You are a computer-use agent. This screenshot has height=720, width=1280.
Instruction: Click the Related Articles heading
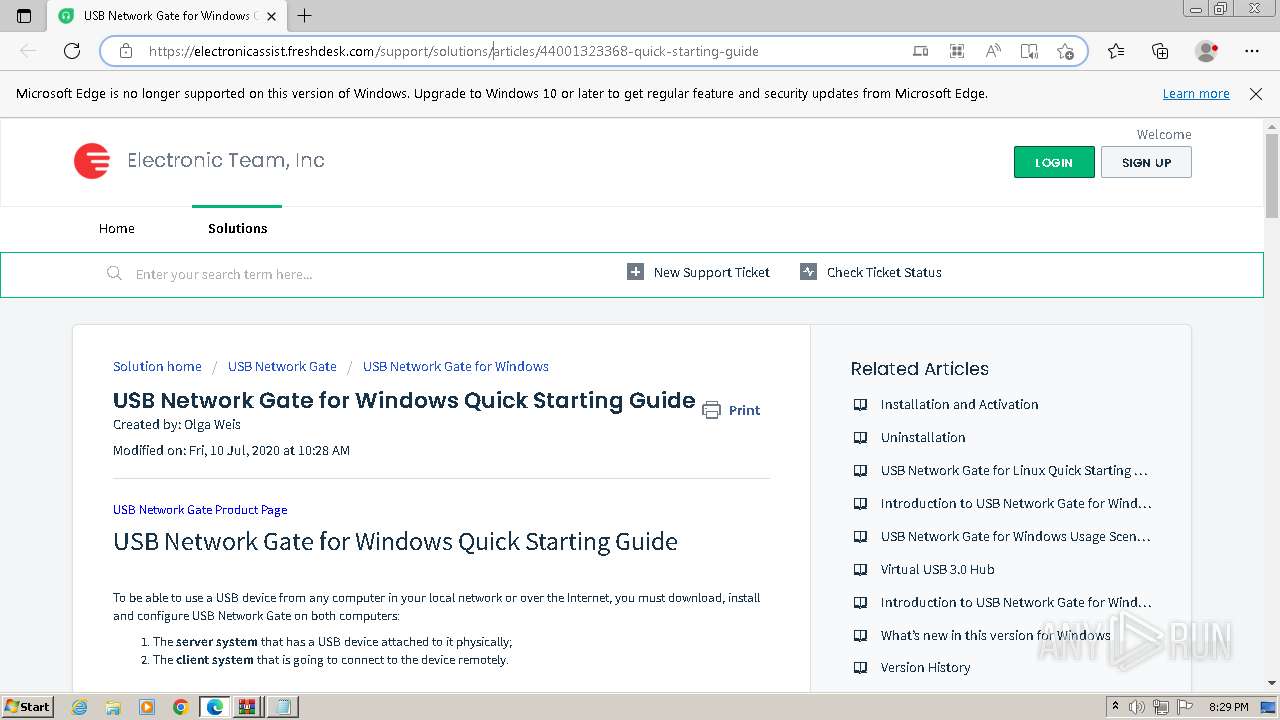pyautogui.click(x=919, y=369)
